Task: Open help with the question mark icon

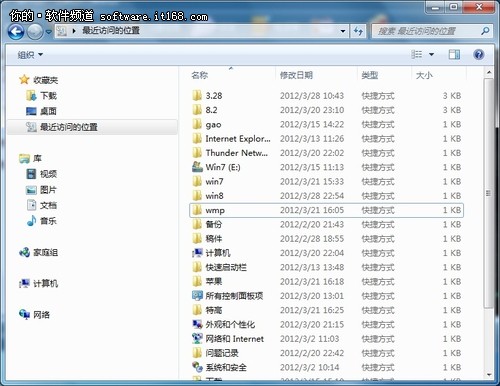Action: coord(479,54)
